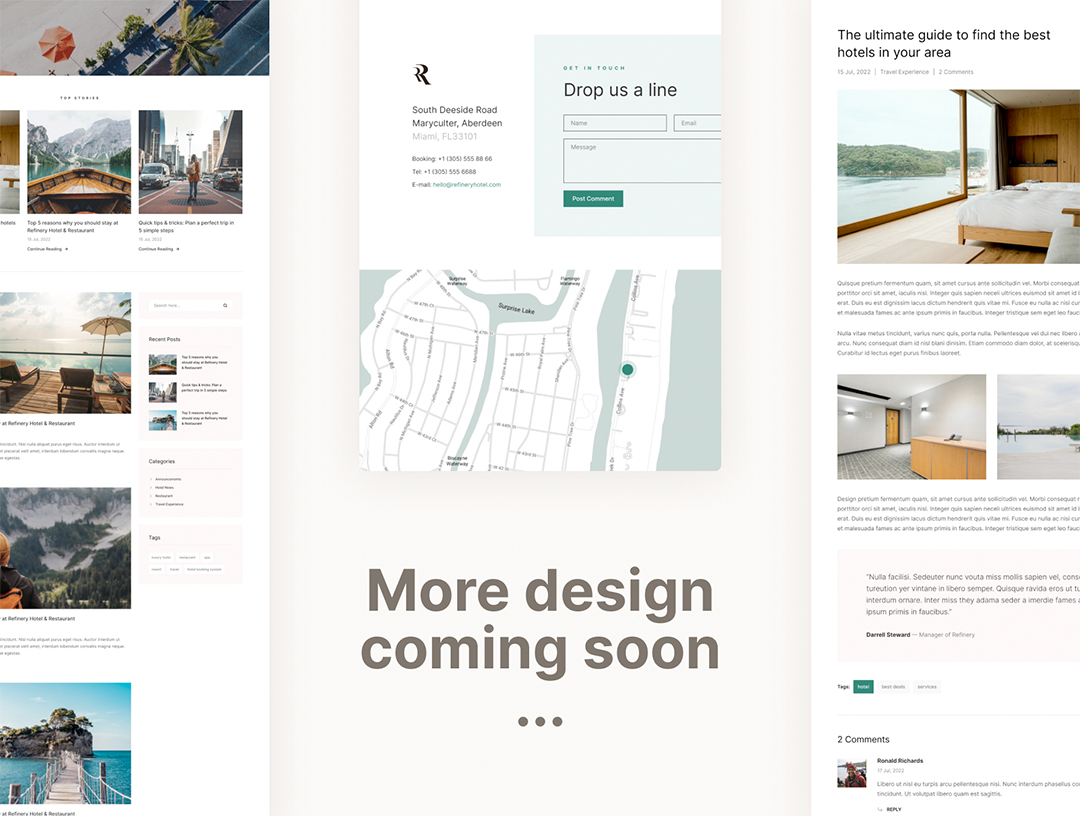Click the green map location pin
This screenshot has height=816, width=1080.
click(627, 370)
